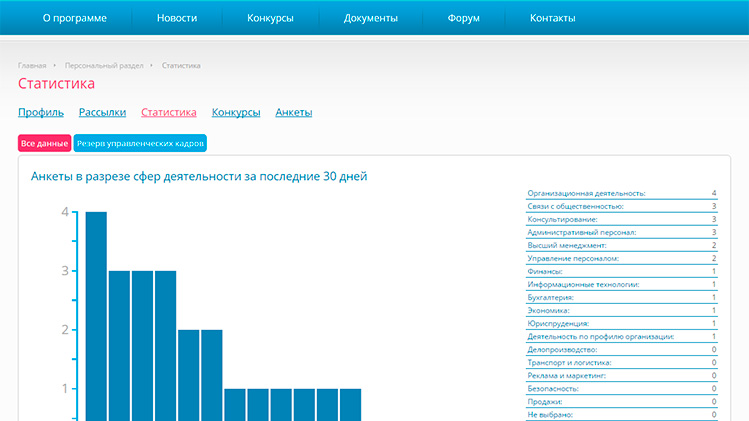The width and height of the screenshot is (749, 421).
Task: Select the Все данные filter button
Action: coord(44,143)
